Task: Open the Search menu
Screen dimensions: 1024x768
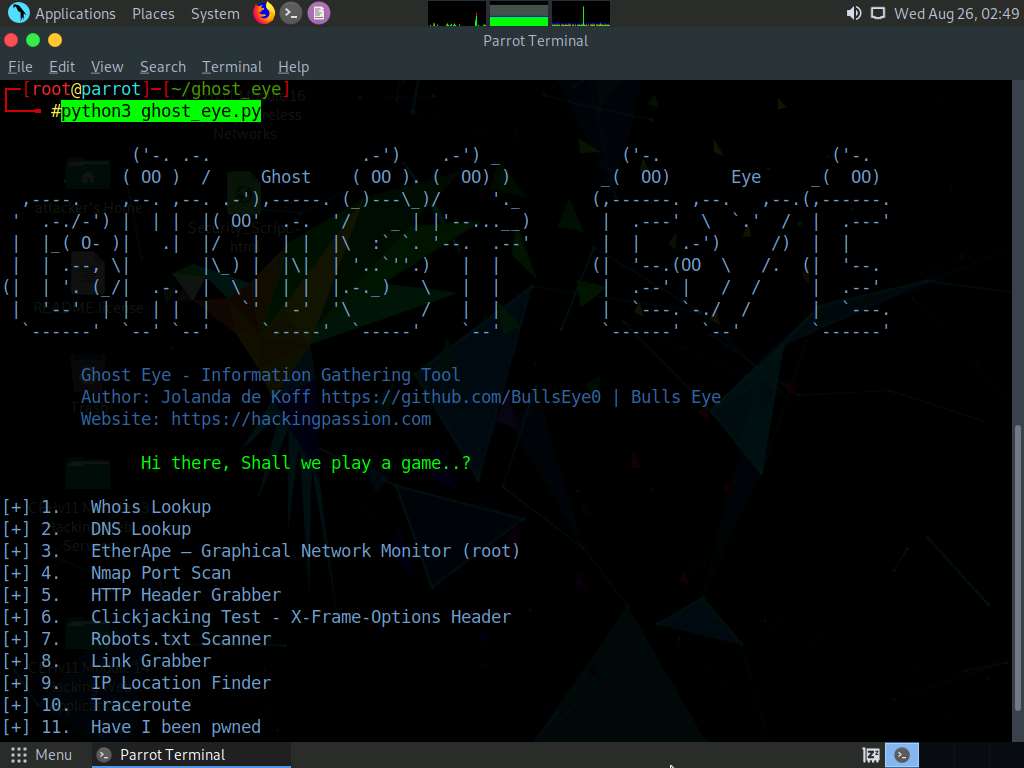Action: tap(163, 67)
